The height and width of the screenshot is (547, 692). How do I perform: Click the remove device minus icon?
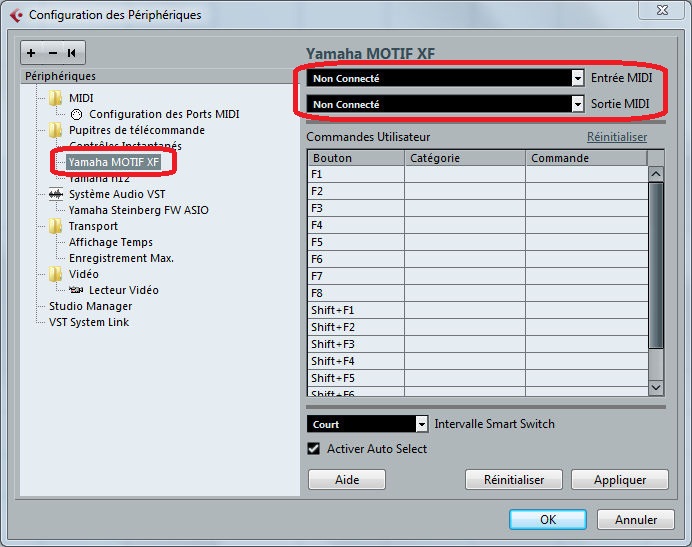[52, 53]
